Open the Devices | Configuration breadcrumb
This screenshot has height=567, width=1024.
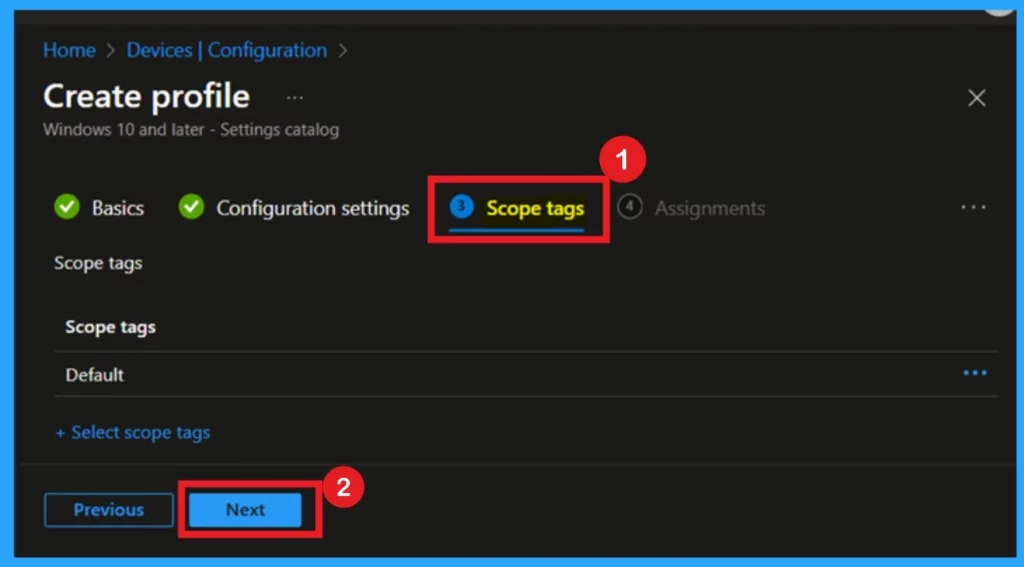(x=227, y=50)
